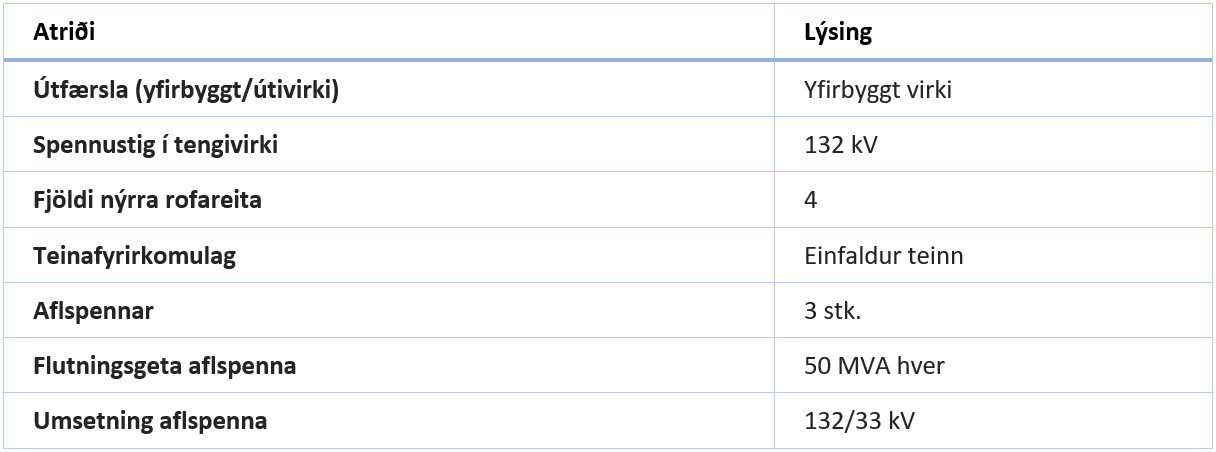Select the 'Útfærsla (yfirbyggt/útivirki)' row label
1216x452 pixels.
coord(186,90)
